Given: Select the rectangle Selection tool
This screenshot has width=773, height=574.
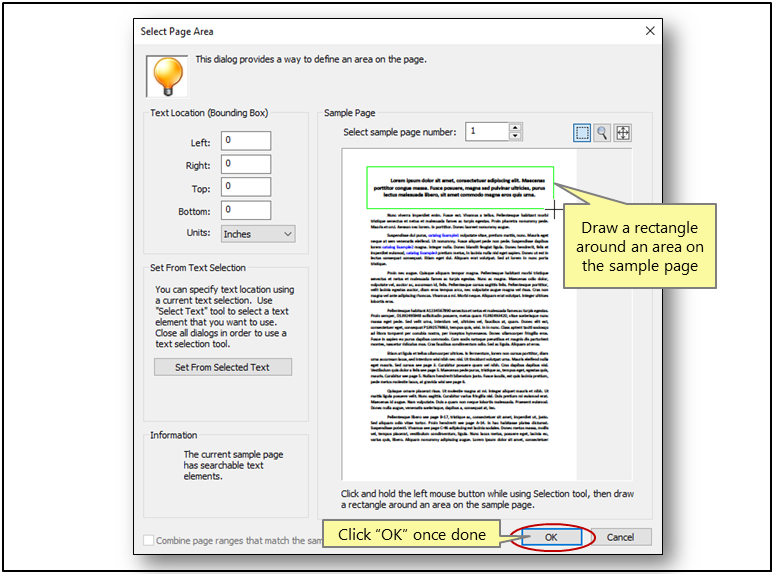Looking at the screenshot, I should [583, 132].
